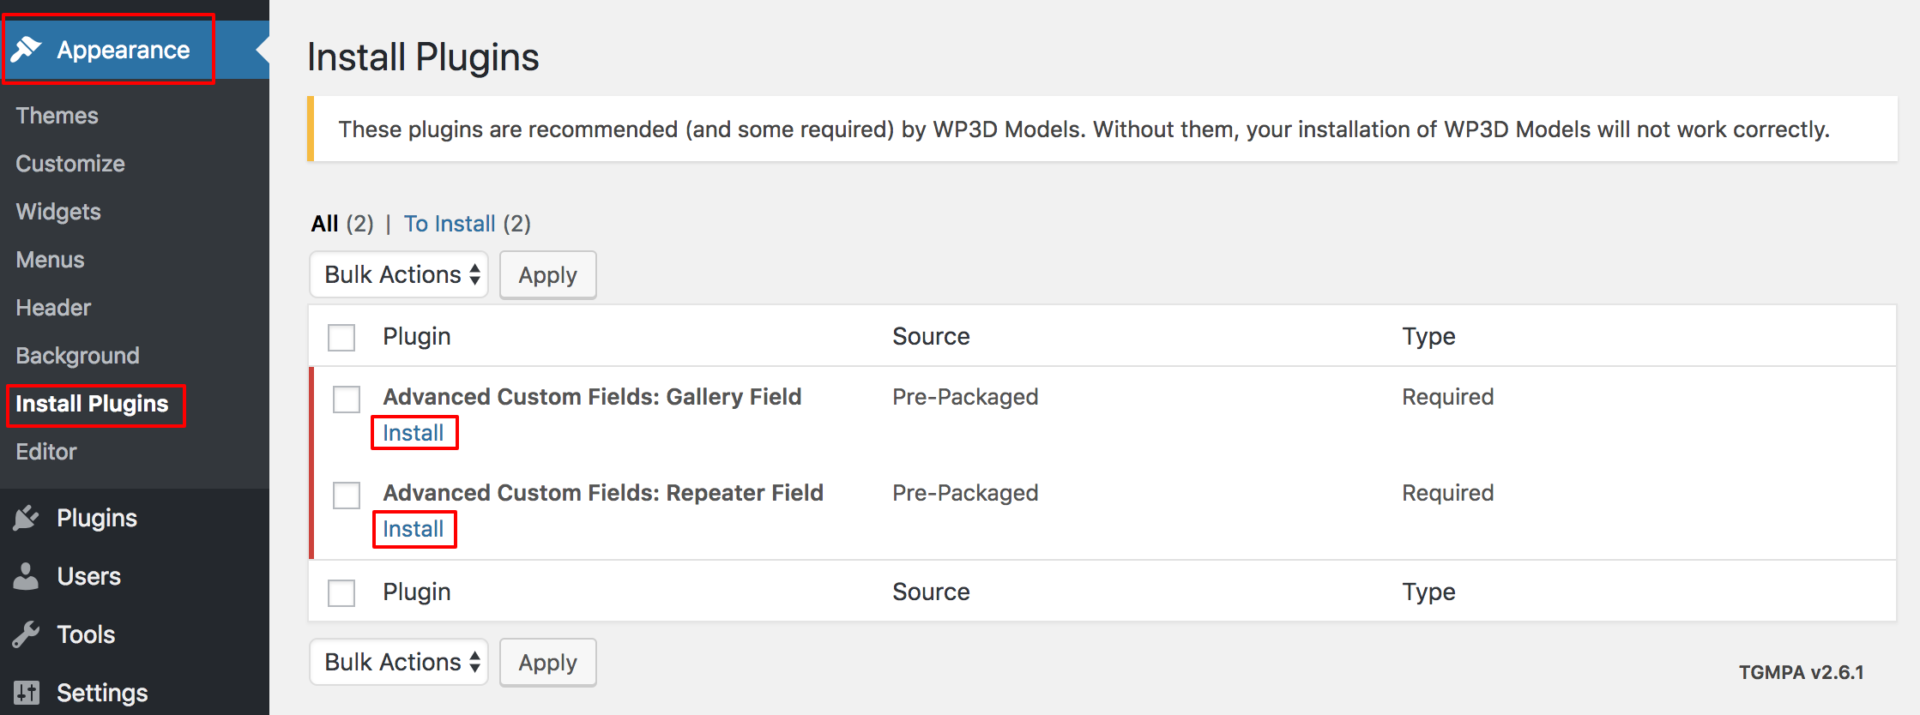
Task: Select Install Plugins in the sidebar
Action: point(91,404)
